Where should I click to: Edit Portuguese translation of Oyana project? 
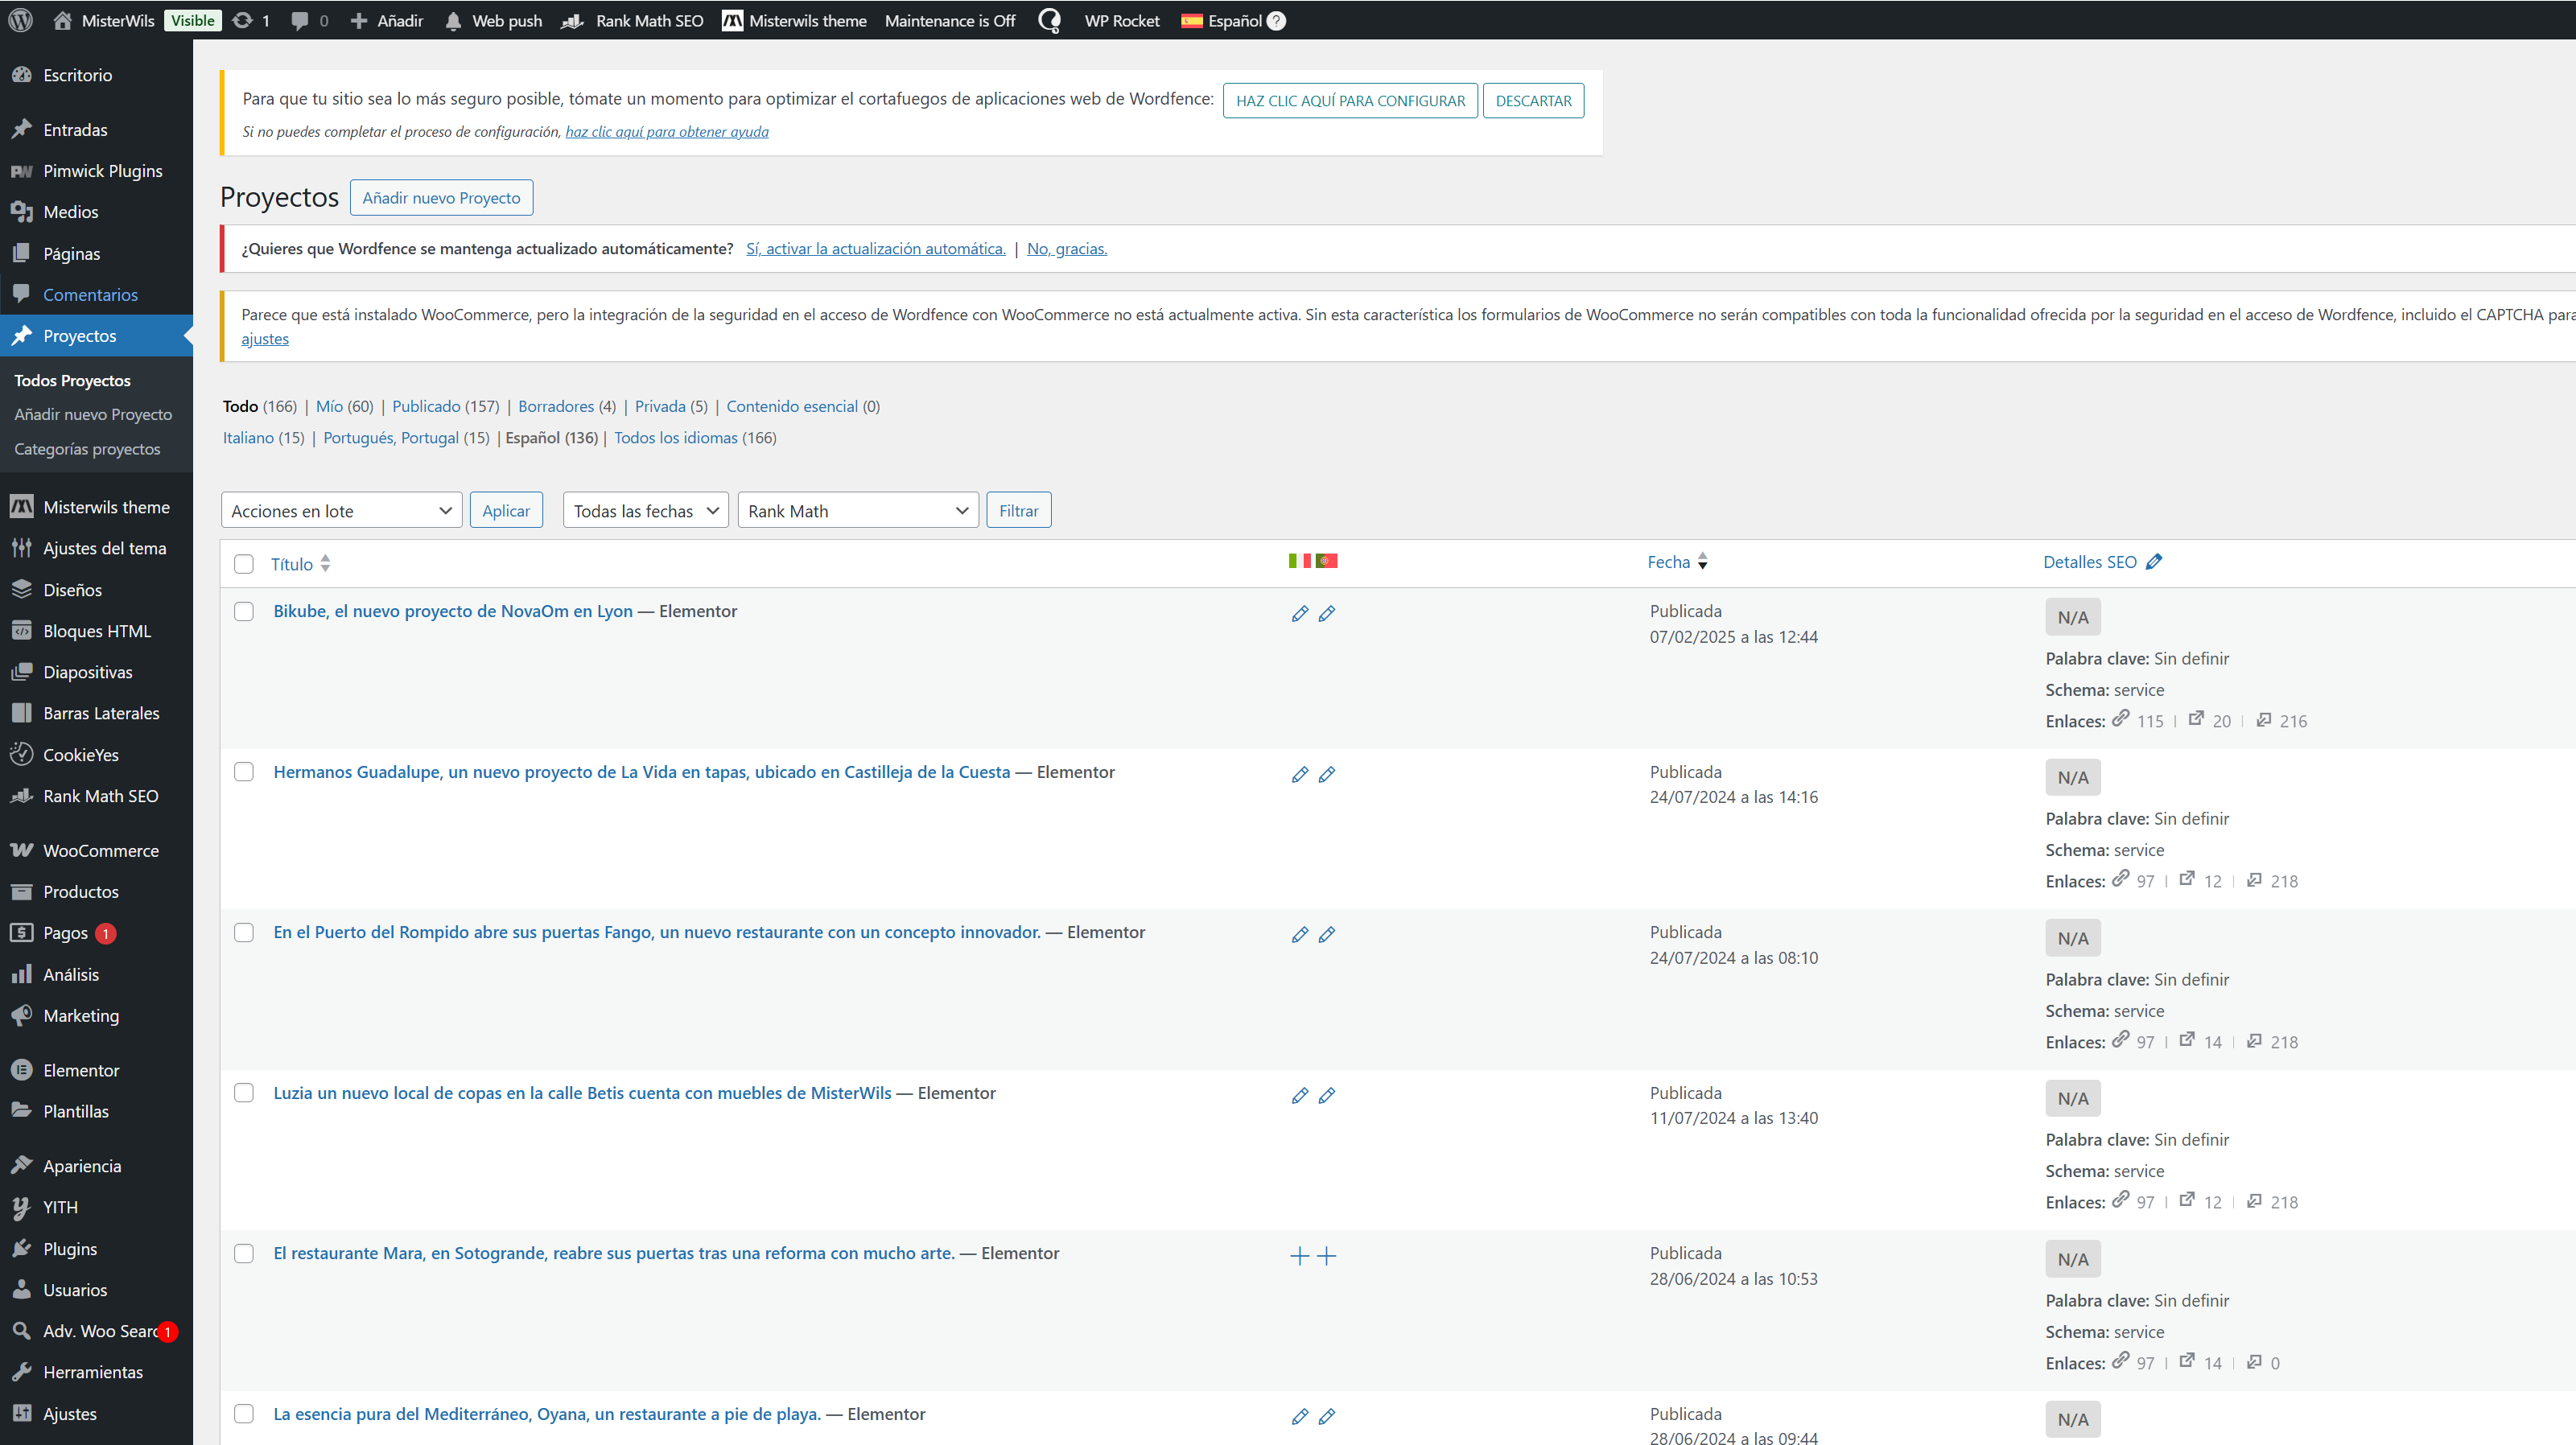(1327, 1417)
